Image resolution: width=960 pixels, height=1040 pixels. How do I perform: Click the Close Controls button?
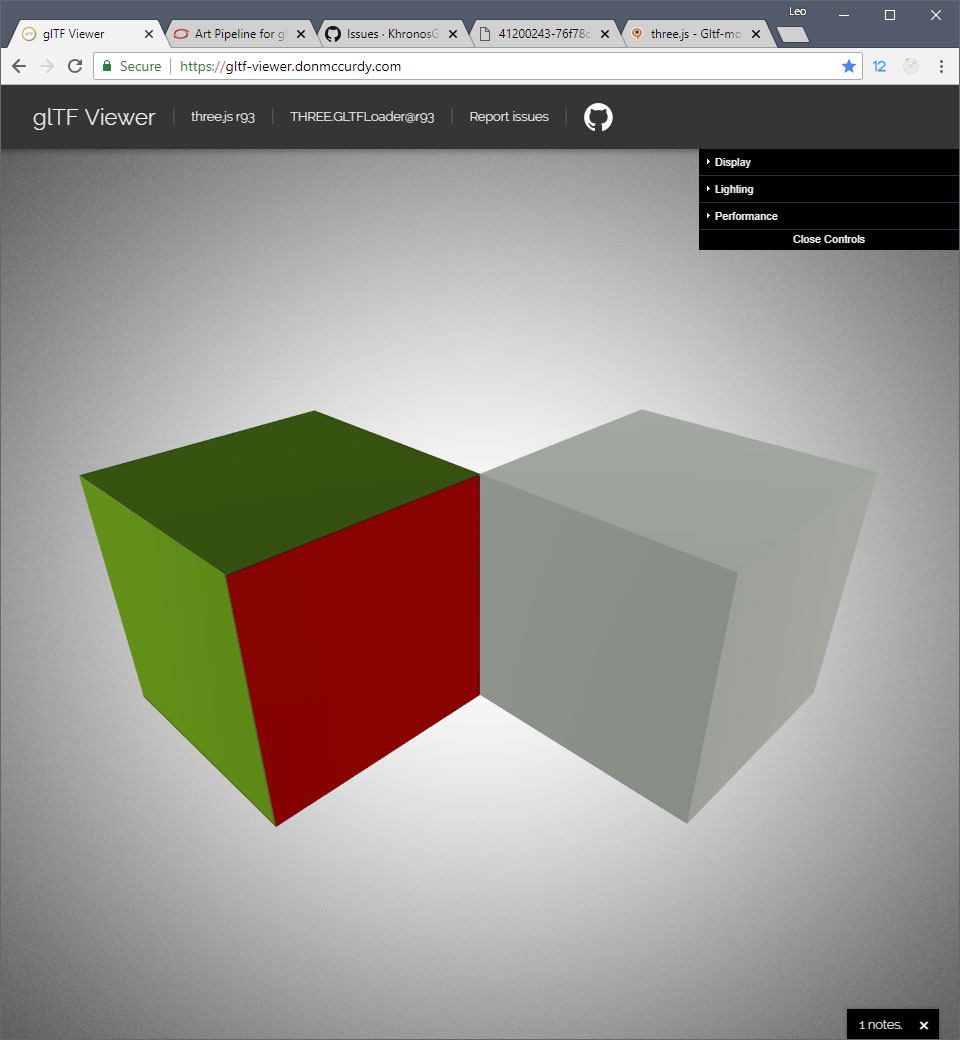point(828,239)
